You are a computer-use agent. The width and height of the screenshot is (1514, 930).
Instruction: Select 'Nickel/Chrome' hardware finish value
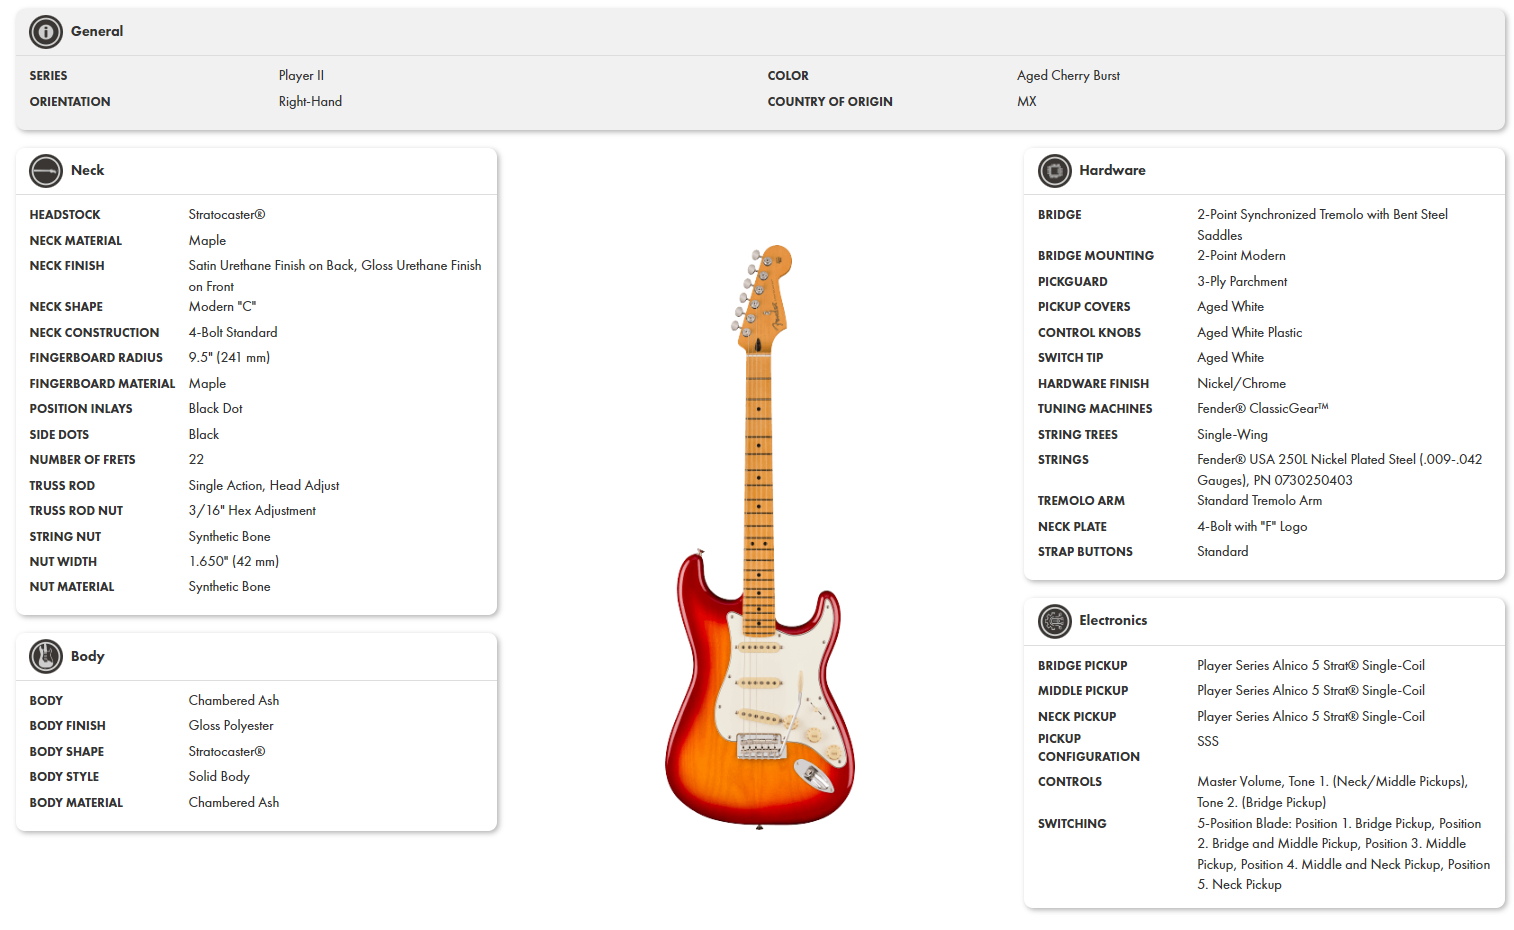[x=1241, y=384]
